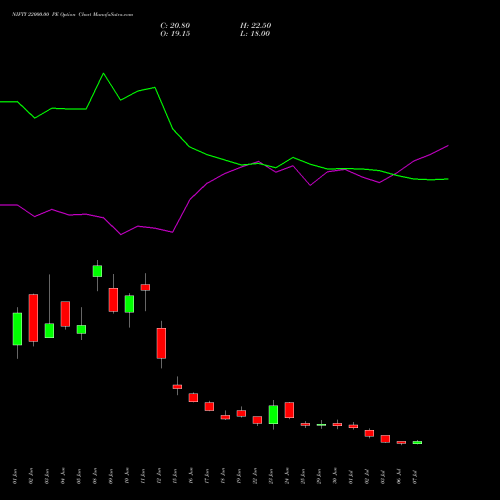This screenshot has height=500, width=500.
Task: Select the 06 Jul date label
Action: [399, 476]
